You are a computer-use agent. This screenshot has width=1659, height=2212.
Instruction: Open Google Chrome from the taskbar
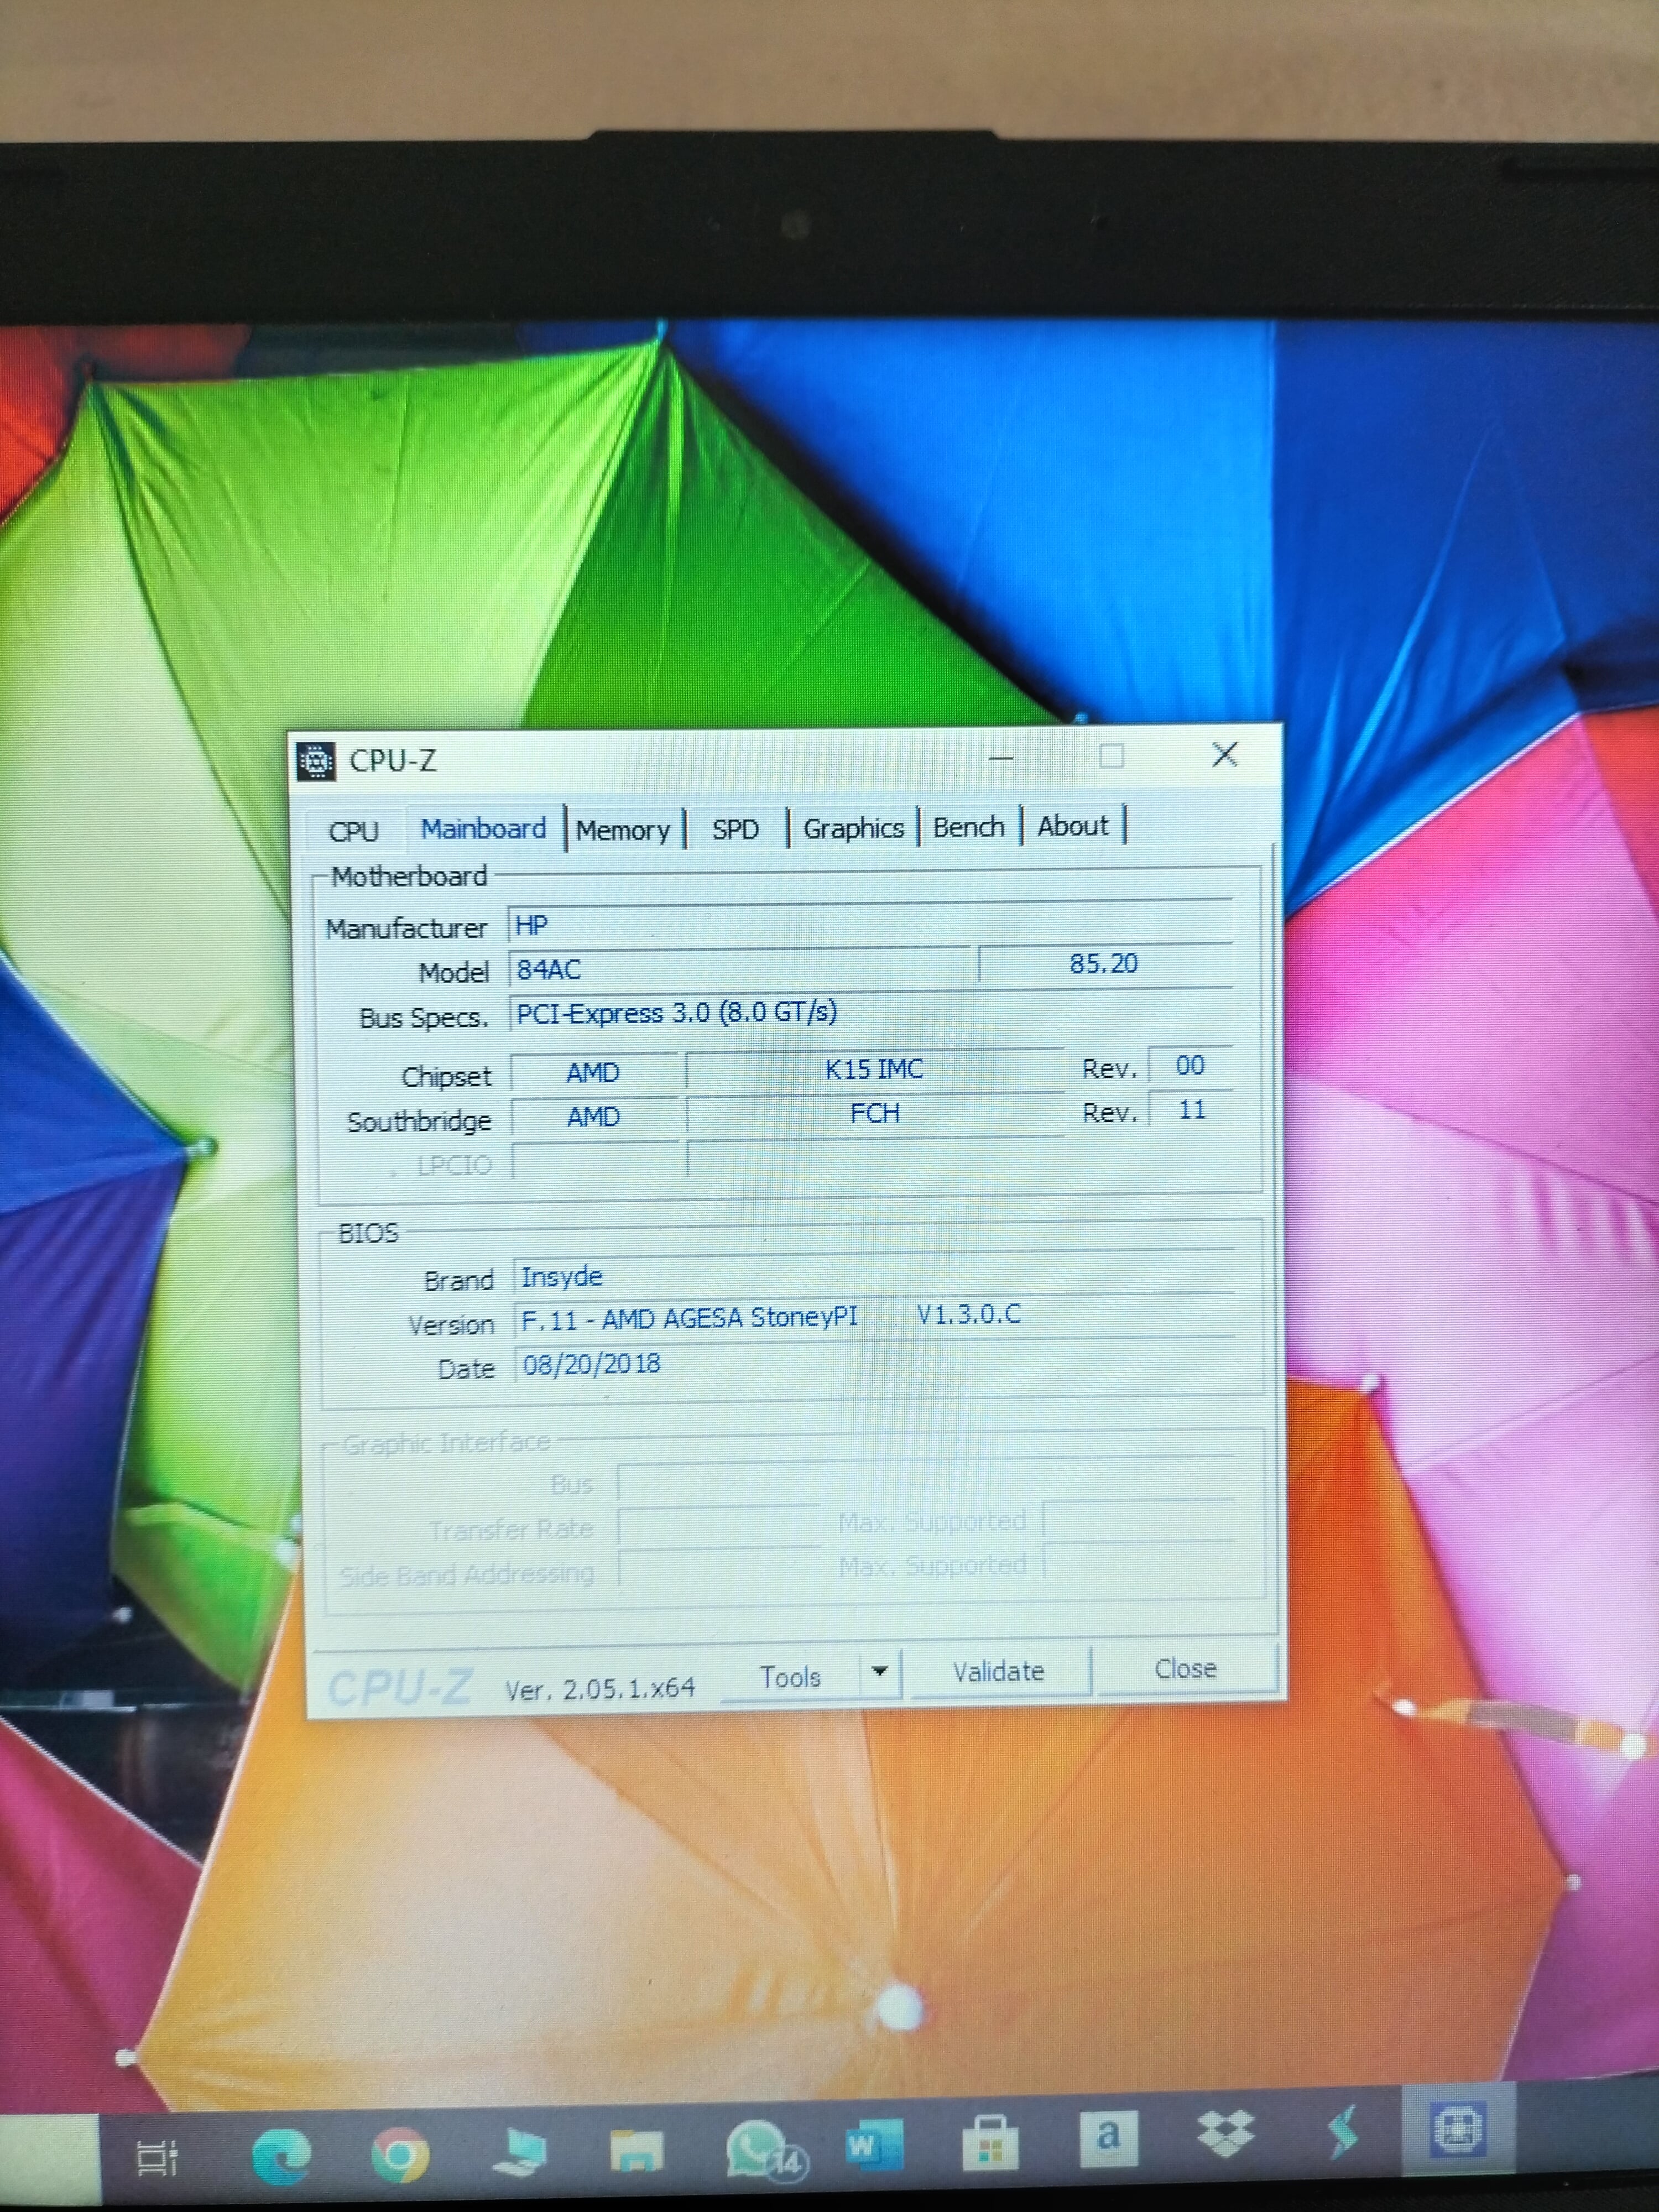[400, 2154]
